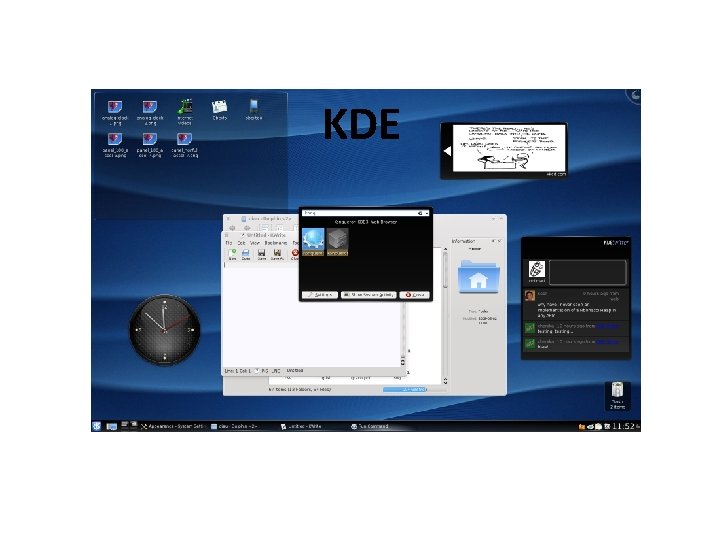The image size is (720, 540).
Task: Open the Trash widget on desktop
Action: tap(617, 395)
